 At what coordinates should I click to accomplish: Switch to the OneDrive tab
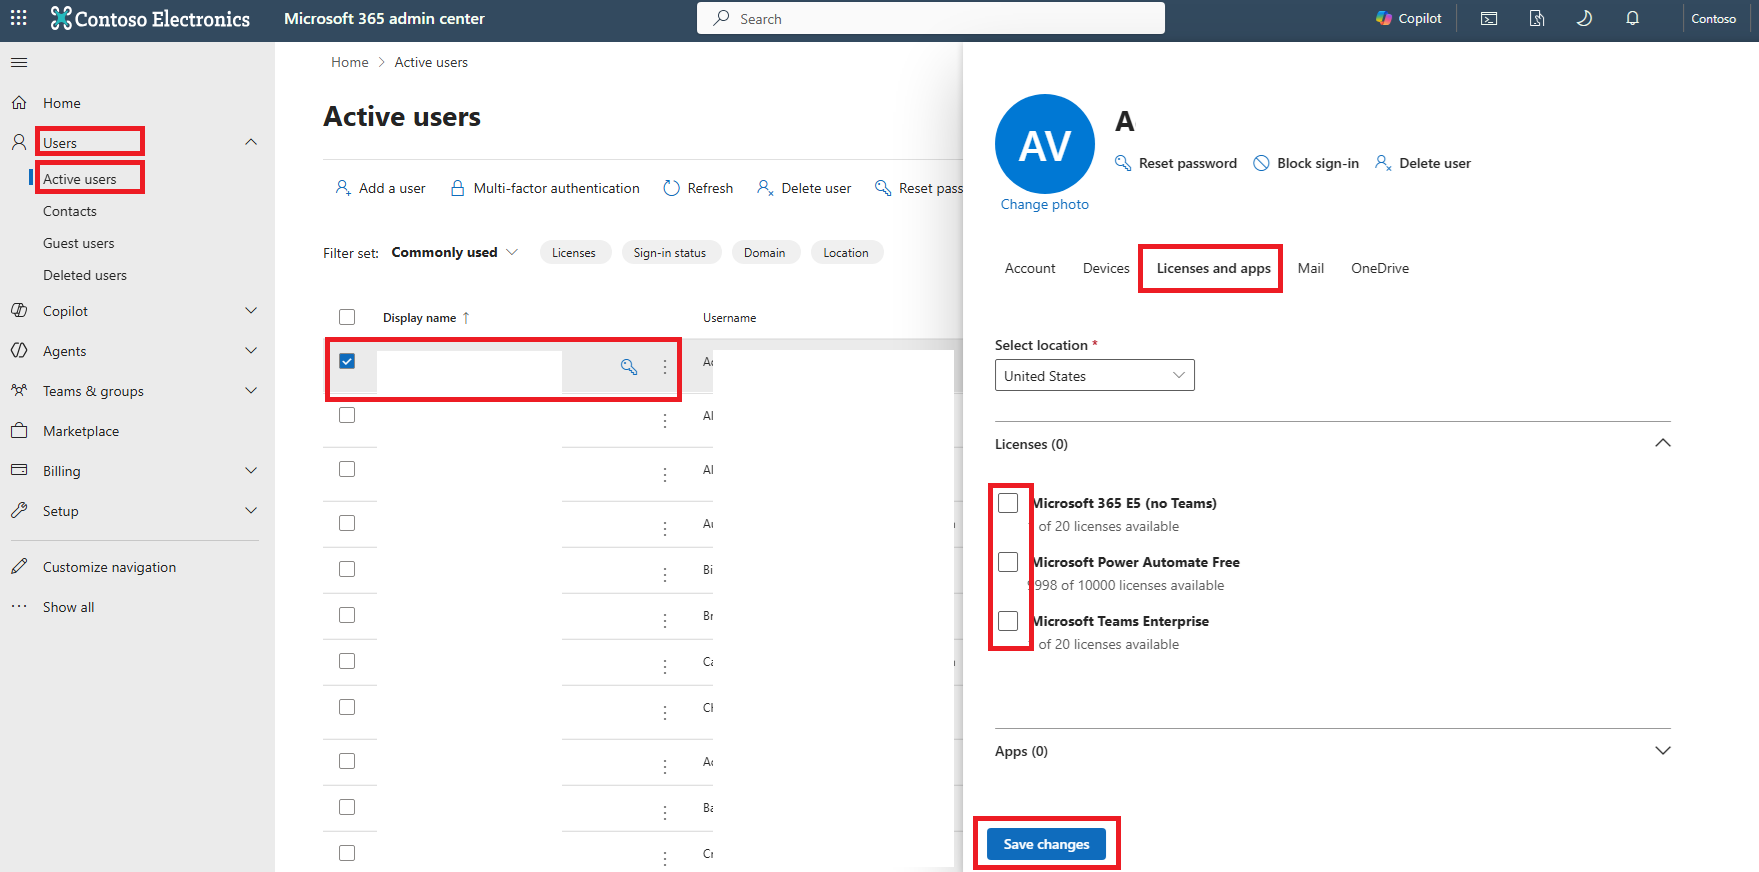coord(1380,268)
